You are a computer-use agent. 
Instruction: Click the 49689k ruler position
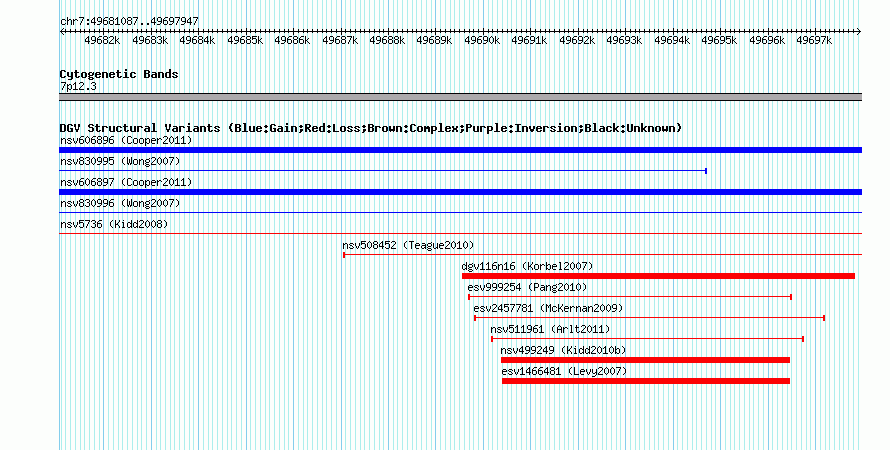tap(434, 40)
